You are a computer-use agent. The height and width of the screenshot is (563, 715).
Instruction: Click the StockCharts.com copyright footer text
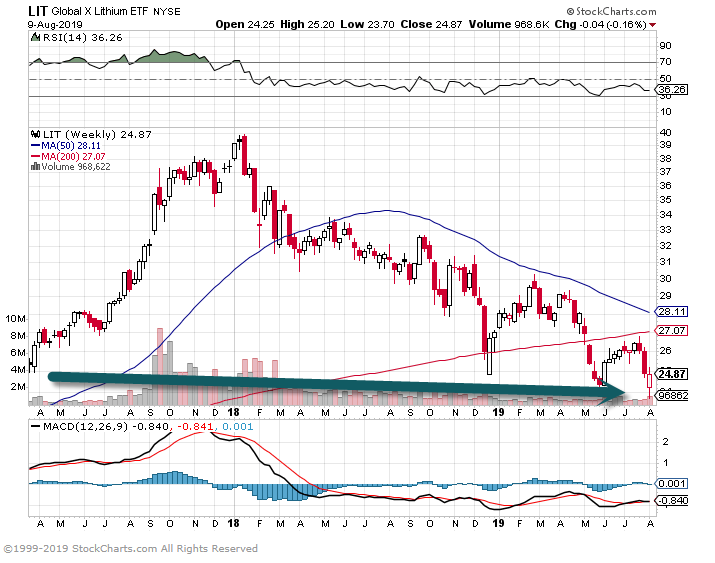point(130,548)
